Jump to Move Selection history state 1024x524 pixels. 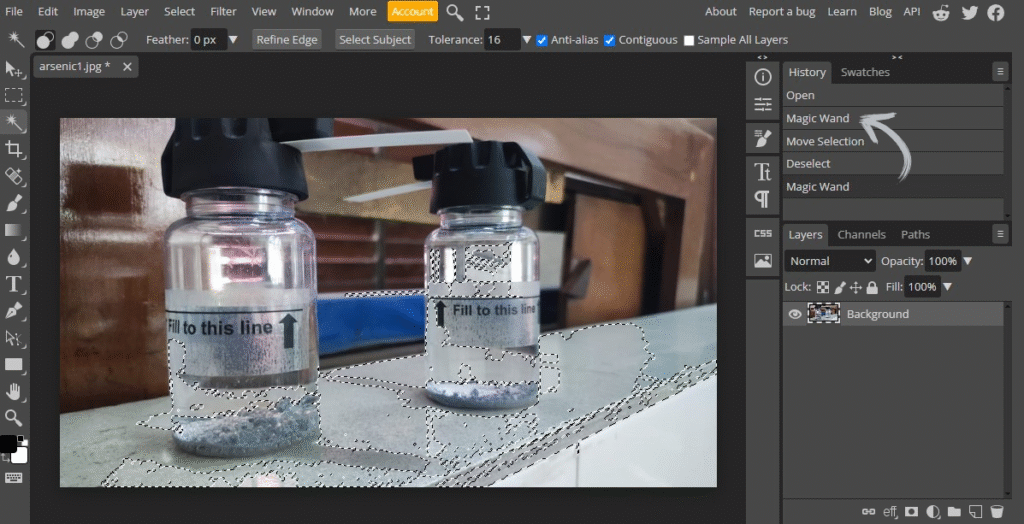coord(824,141)
